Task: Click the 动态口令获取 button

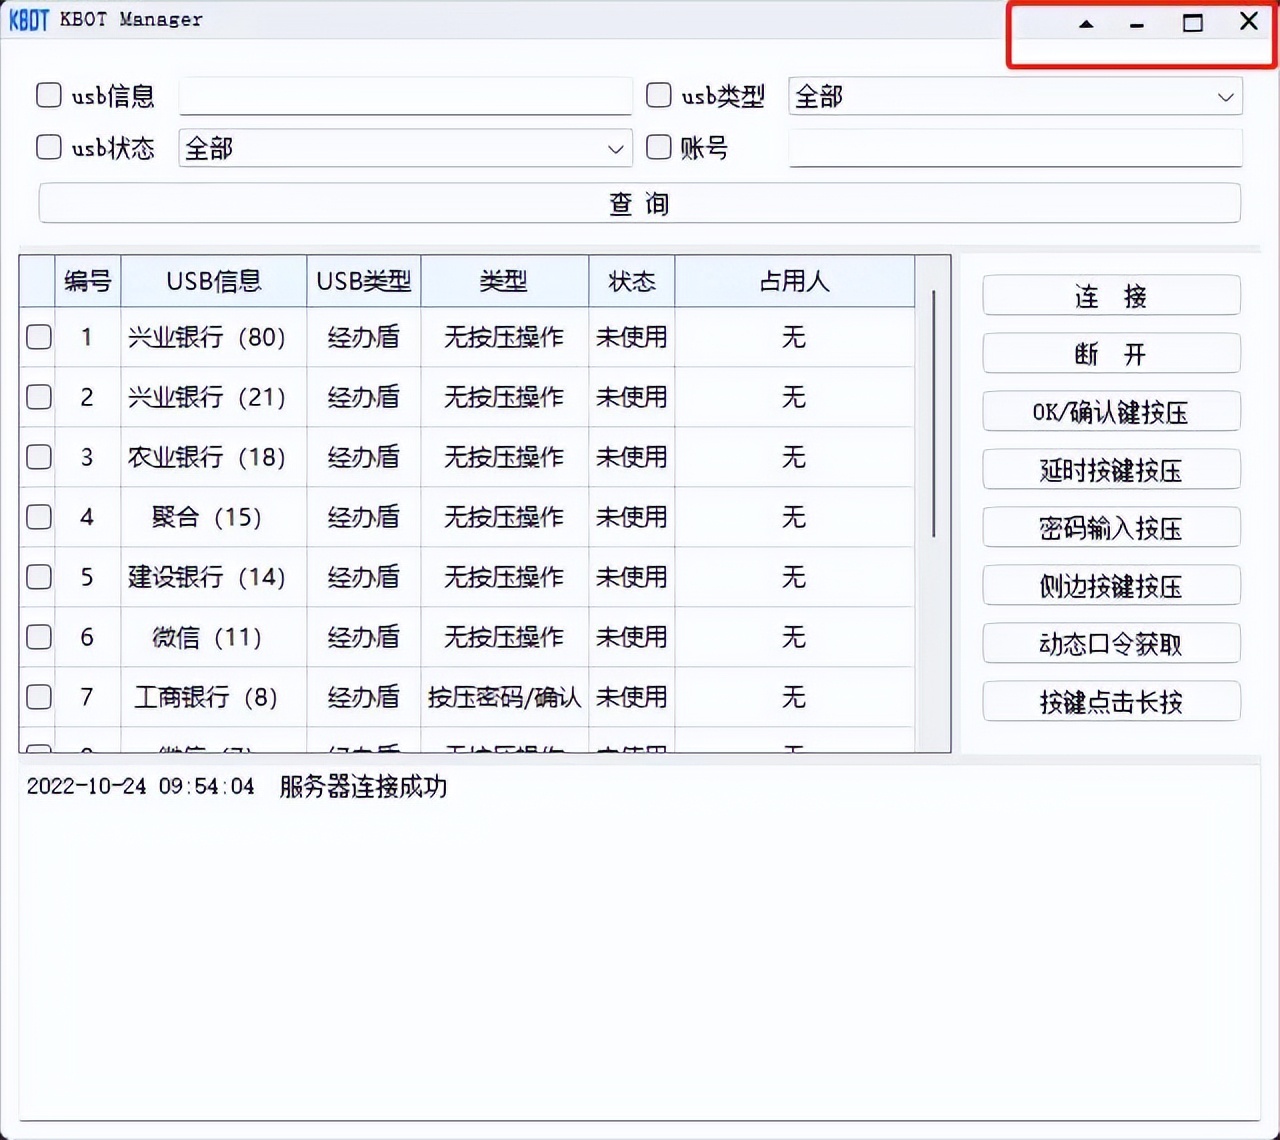Action: (1111, 644)
